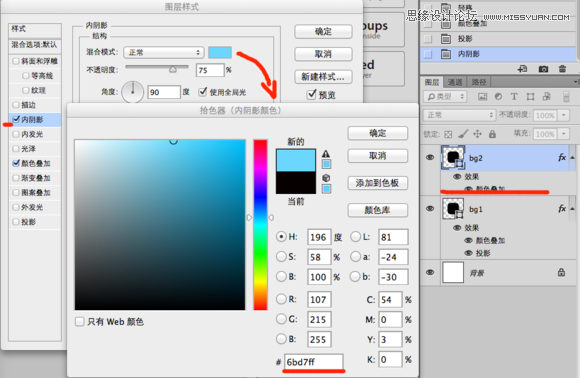Select the S saturation radio button
The width and height of the screenshot is (580, 378).
coord(281,257)
